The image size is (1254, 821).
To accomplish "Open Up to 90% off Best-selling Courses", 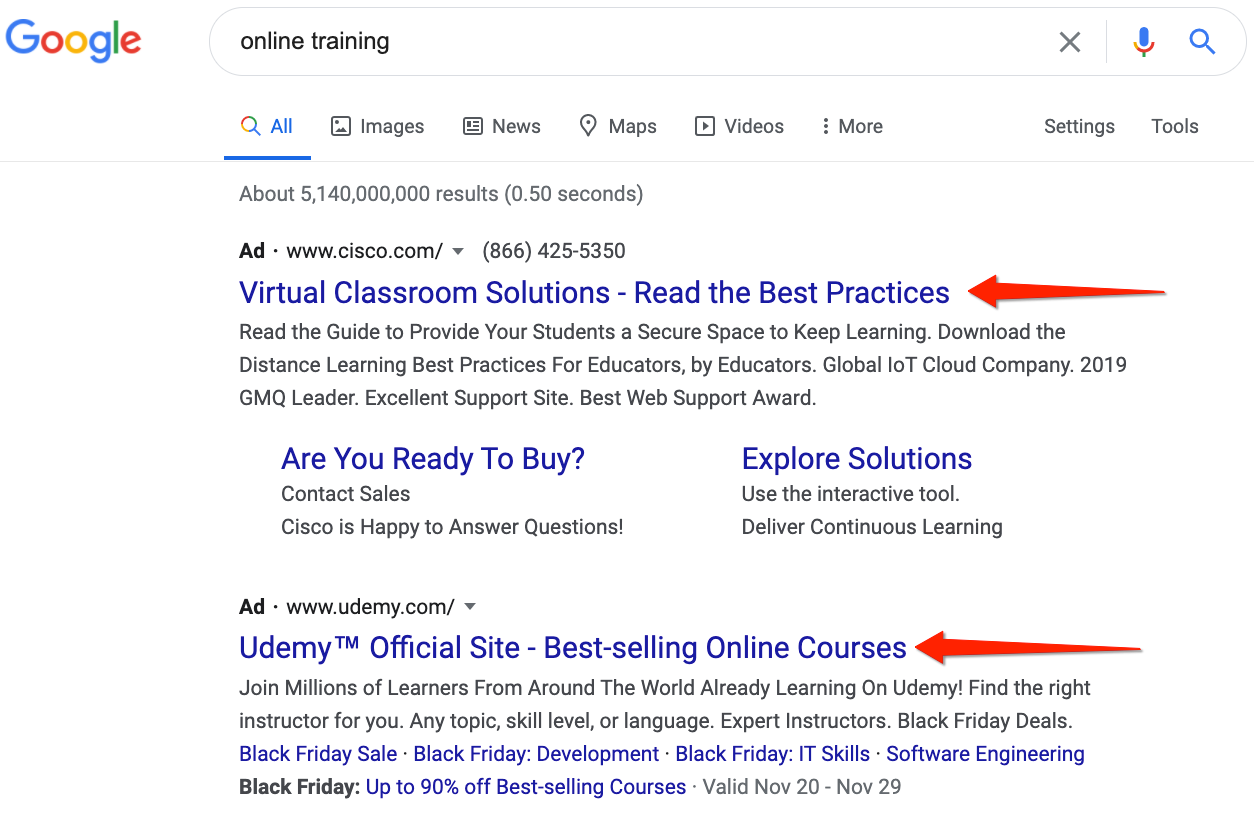I will tap(526, 787).
